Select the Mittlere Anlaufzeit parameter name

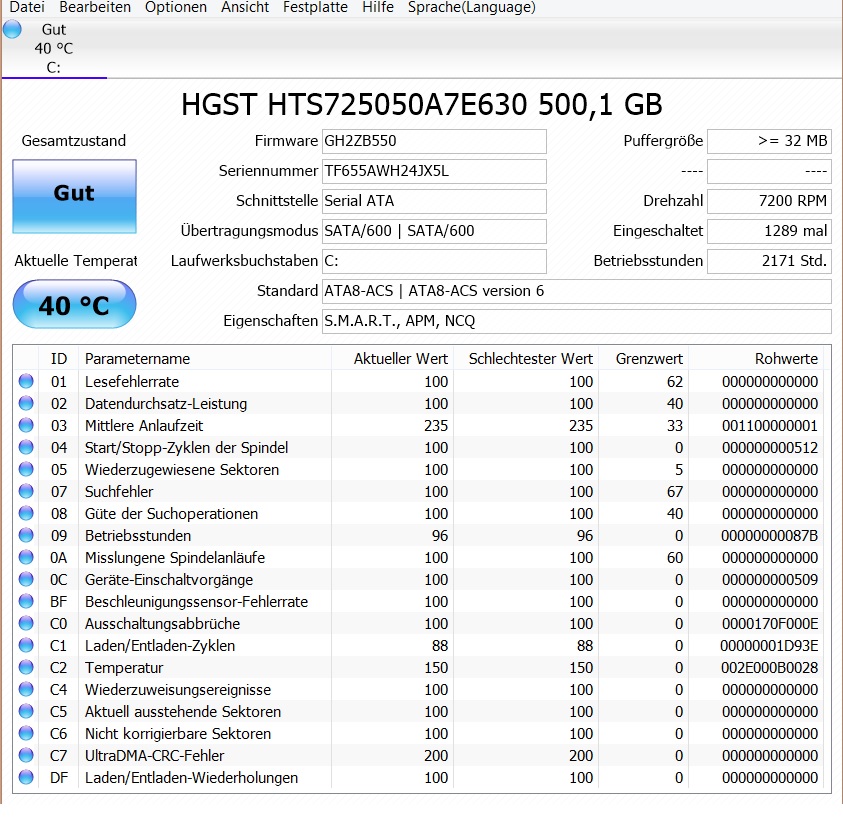point(144,426)
